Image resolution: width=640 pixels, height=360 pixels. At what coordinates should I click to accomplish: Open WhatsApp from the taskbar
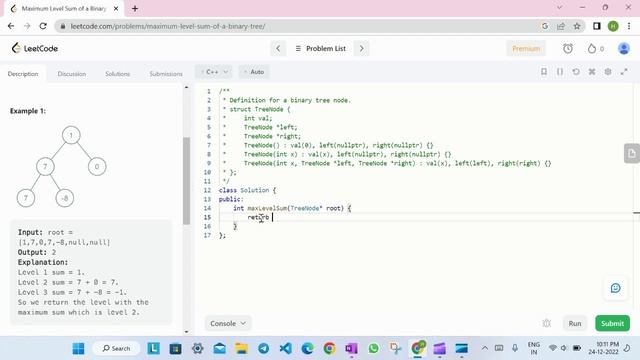point(373,349)
